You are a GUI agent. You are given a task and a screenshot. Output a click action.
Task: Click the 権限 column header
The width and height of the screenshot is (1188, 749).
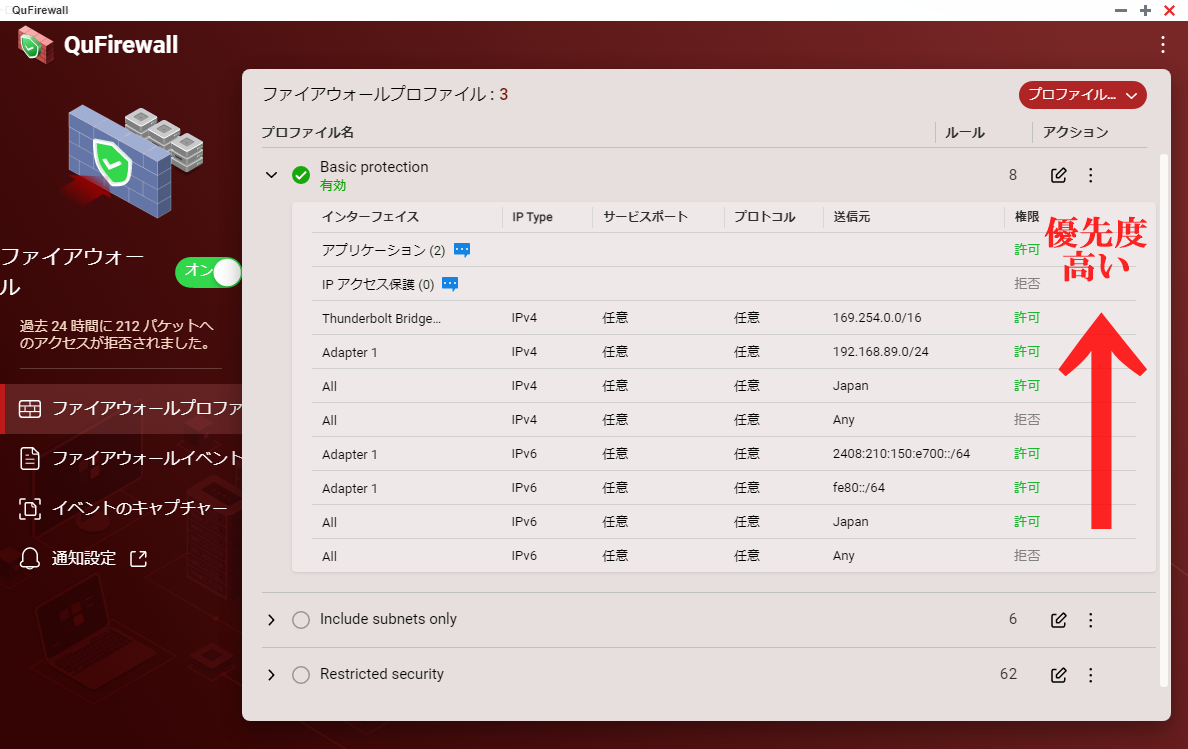(1027, 217)
